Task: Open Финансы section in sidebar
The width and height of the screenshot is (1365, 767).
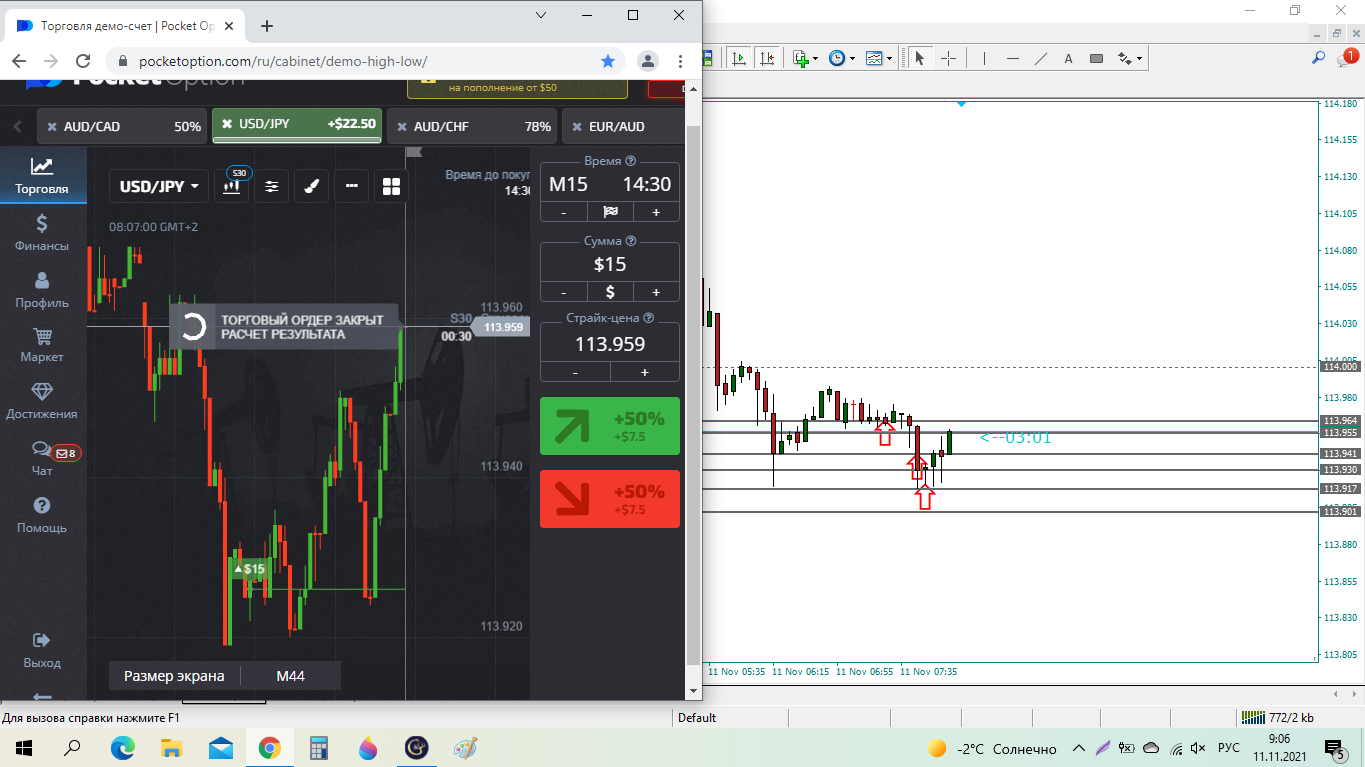Action: click(42, 233)
